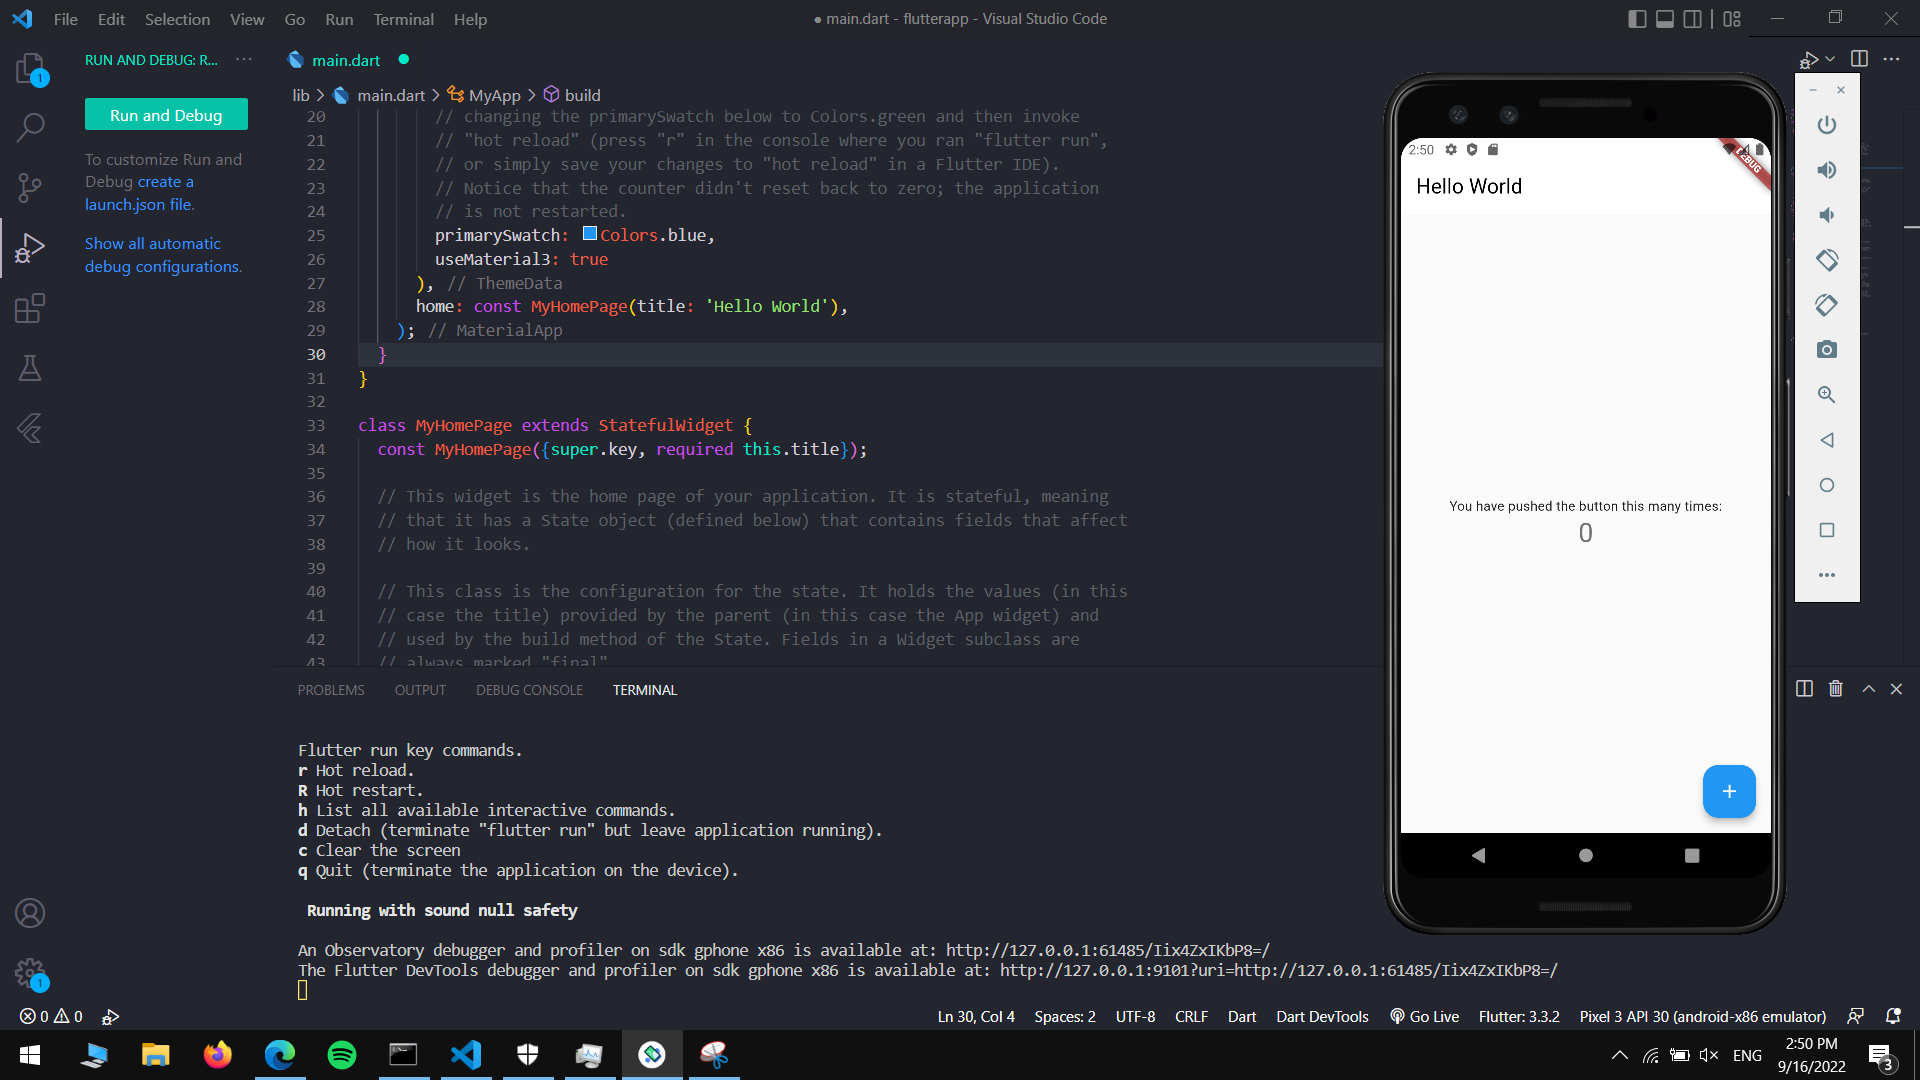
Task: Open the Testing beaker view
Action: coord(30,368)
